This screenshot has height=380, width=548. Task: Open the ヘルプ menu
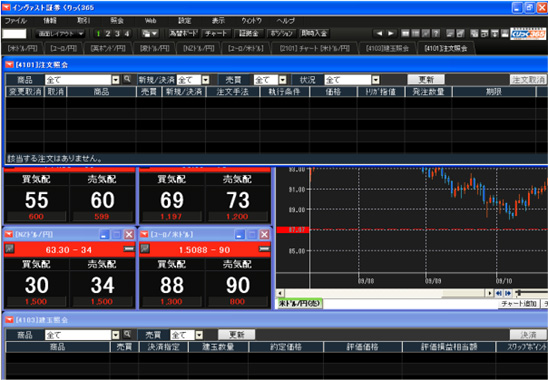tap(286, 21)
